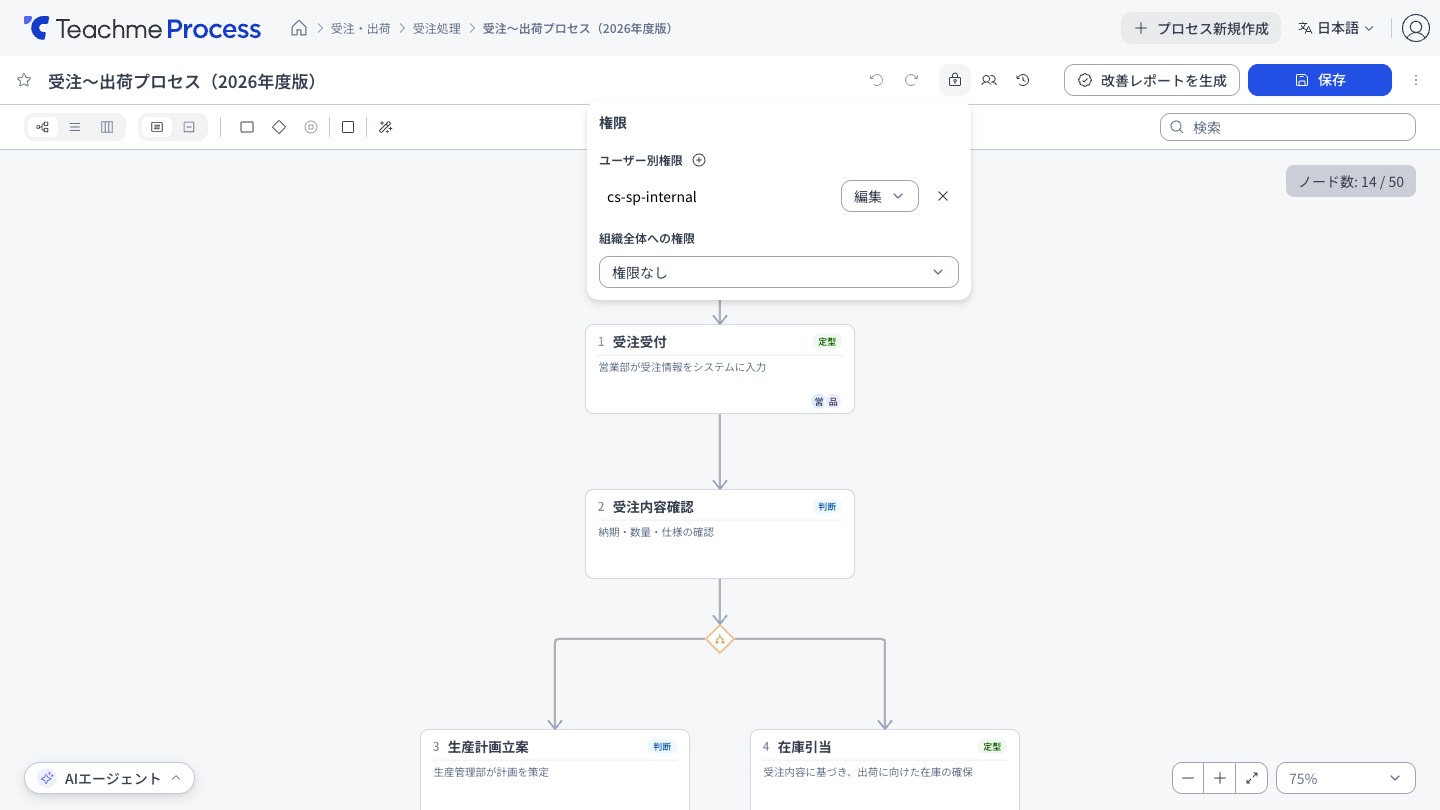Click the 保存 save button

[x=1320, y=80]
